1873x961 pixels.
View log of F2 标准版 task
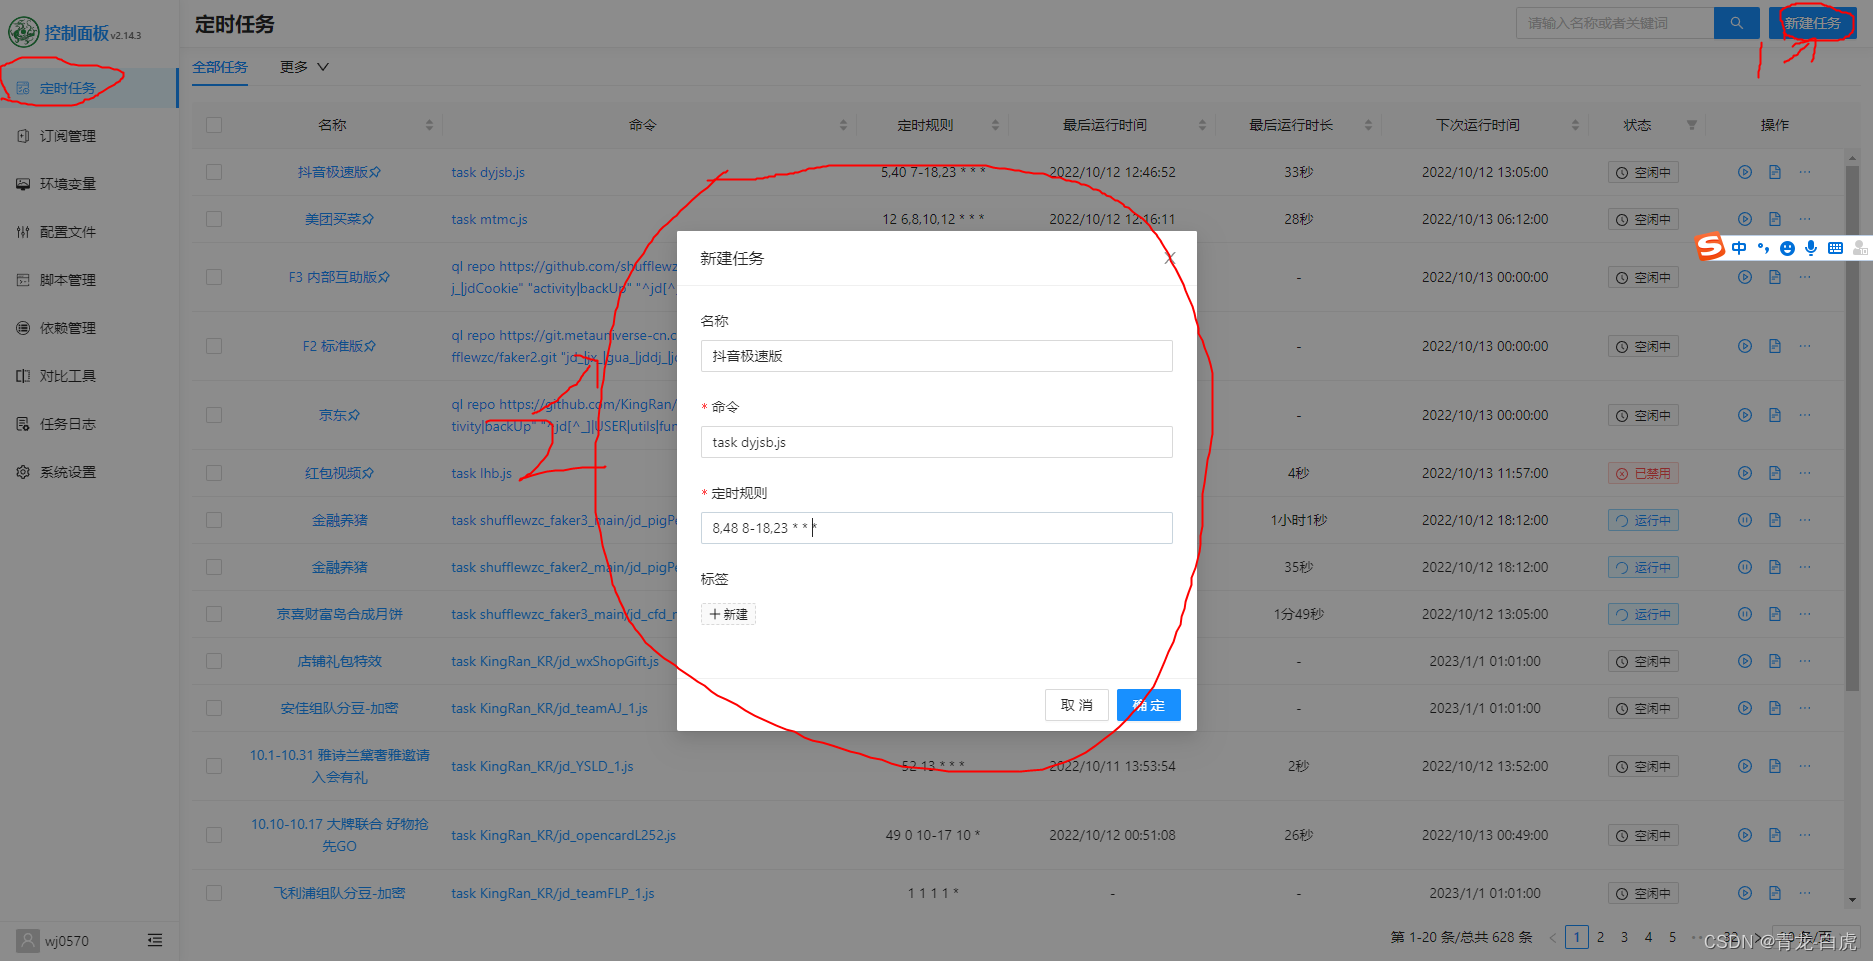point(1775,346)
